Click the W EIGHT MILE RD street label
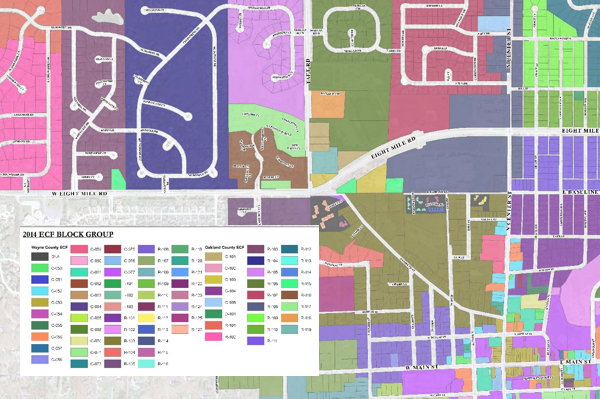 click(x=80, y=194)
